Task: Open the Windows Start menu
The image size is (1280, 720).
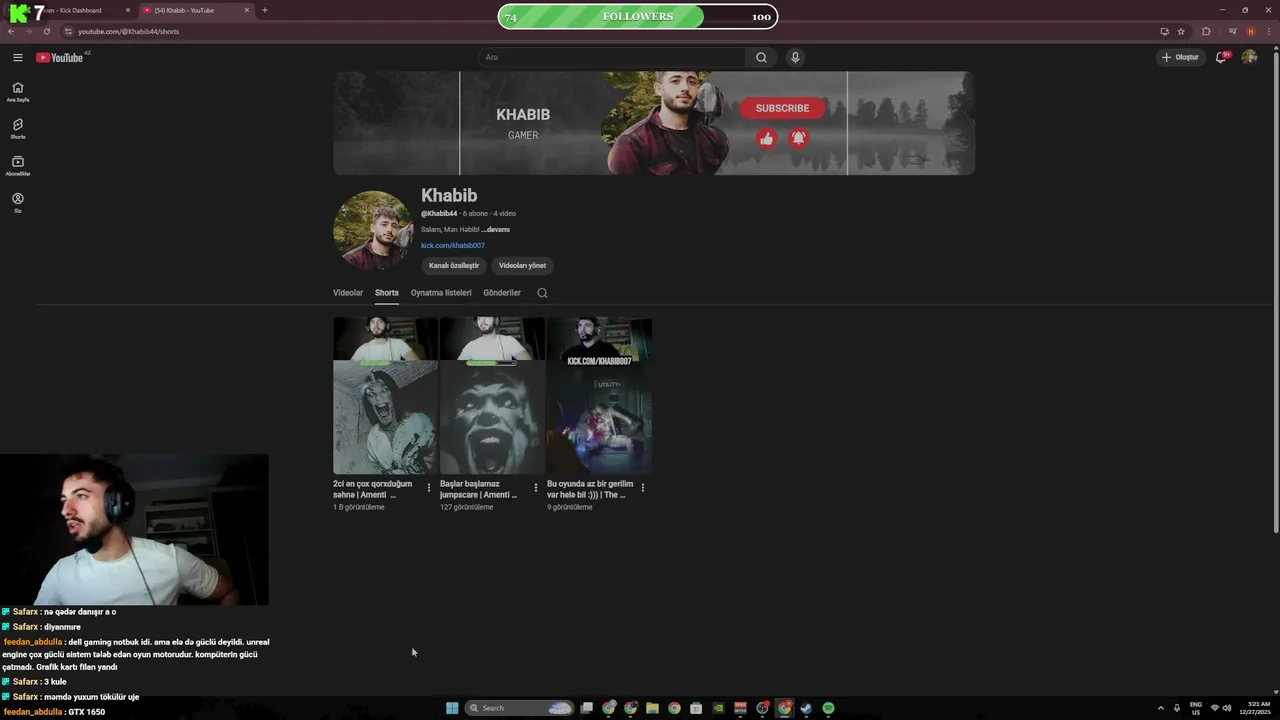Action: tap(452, 708)
